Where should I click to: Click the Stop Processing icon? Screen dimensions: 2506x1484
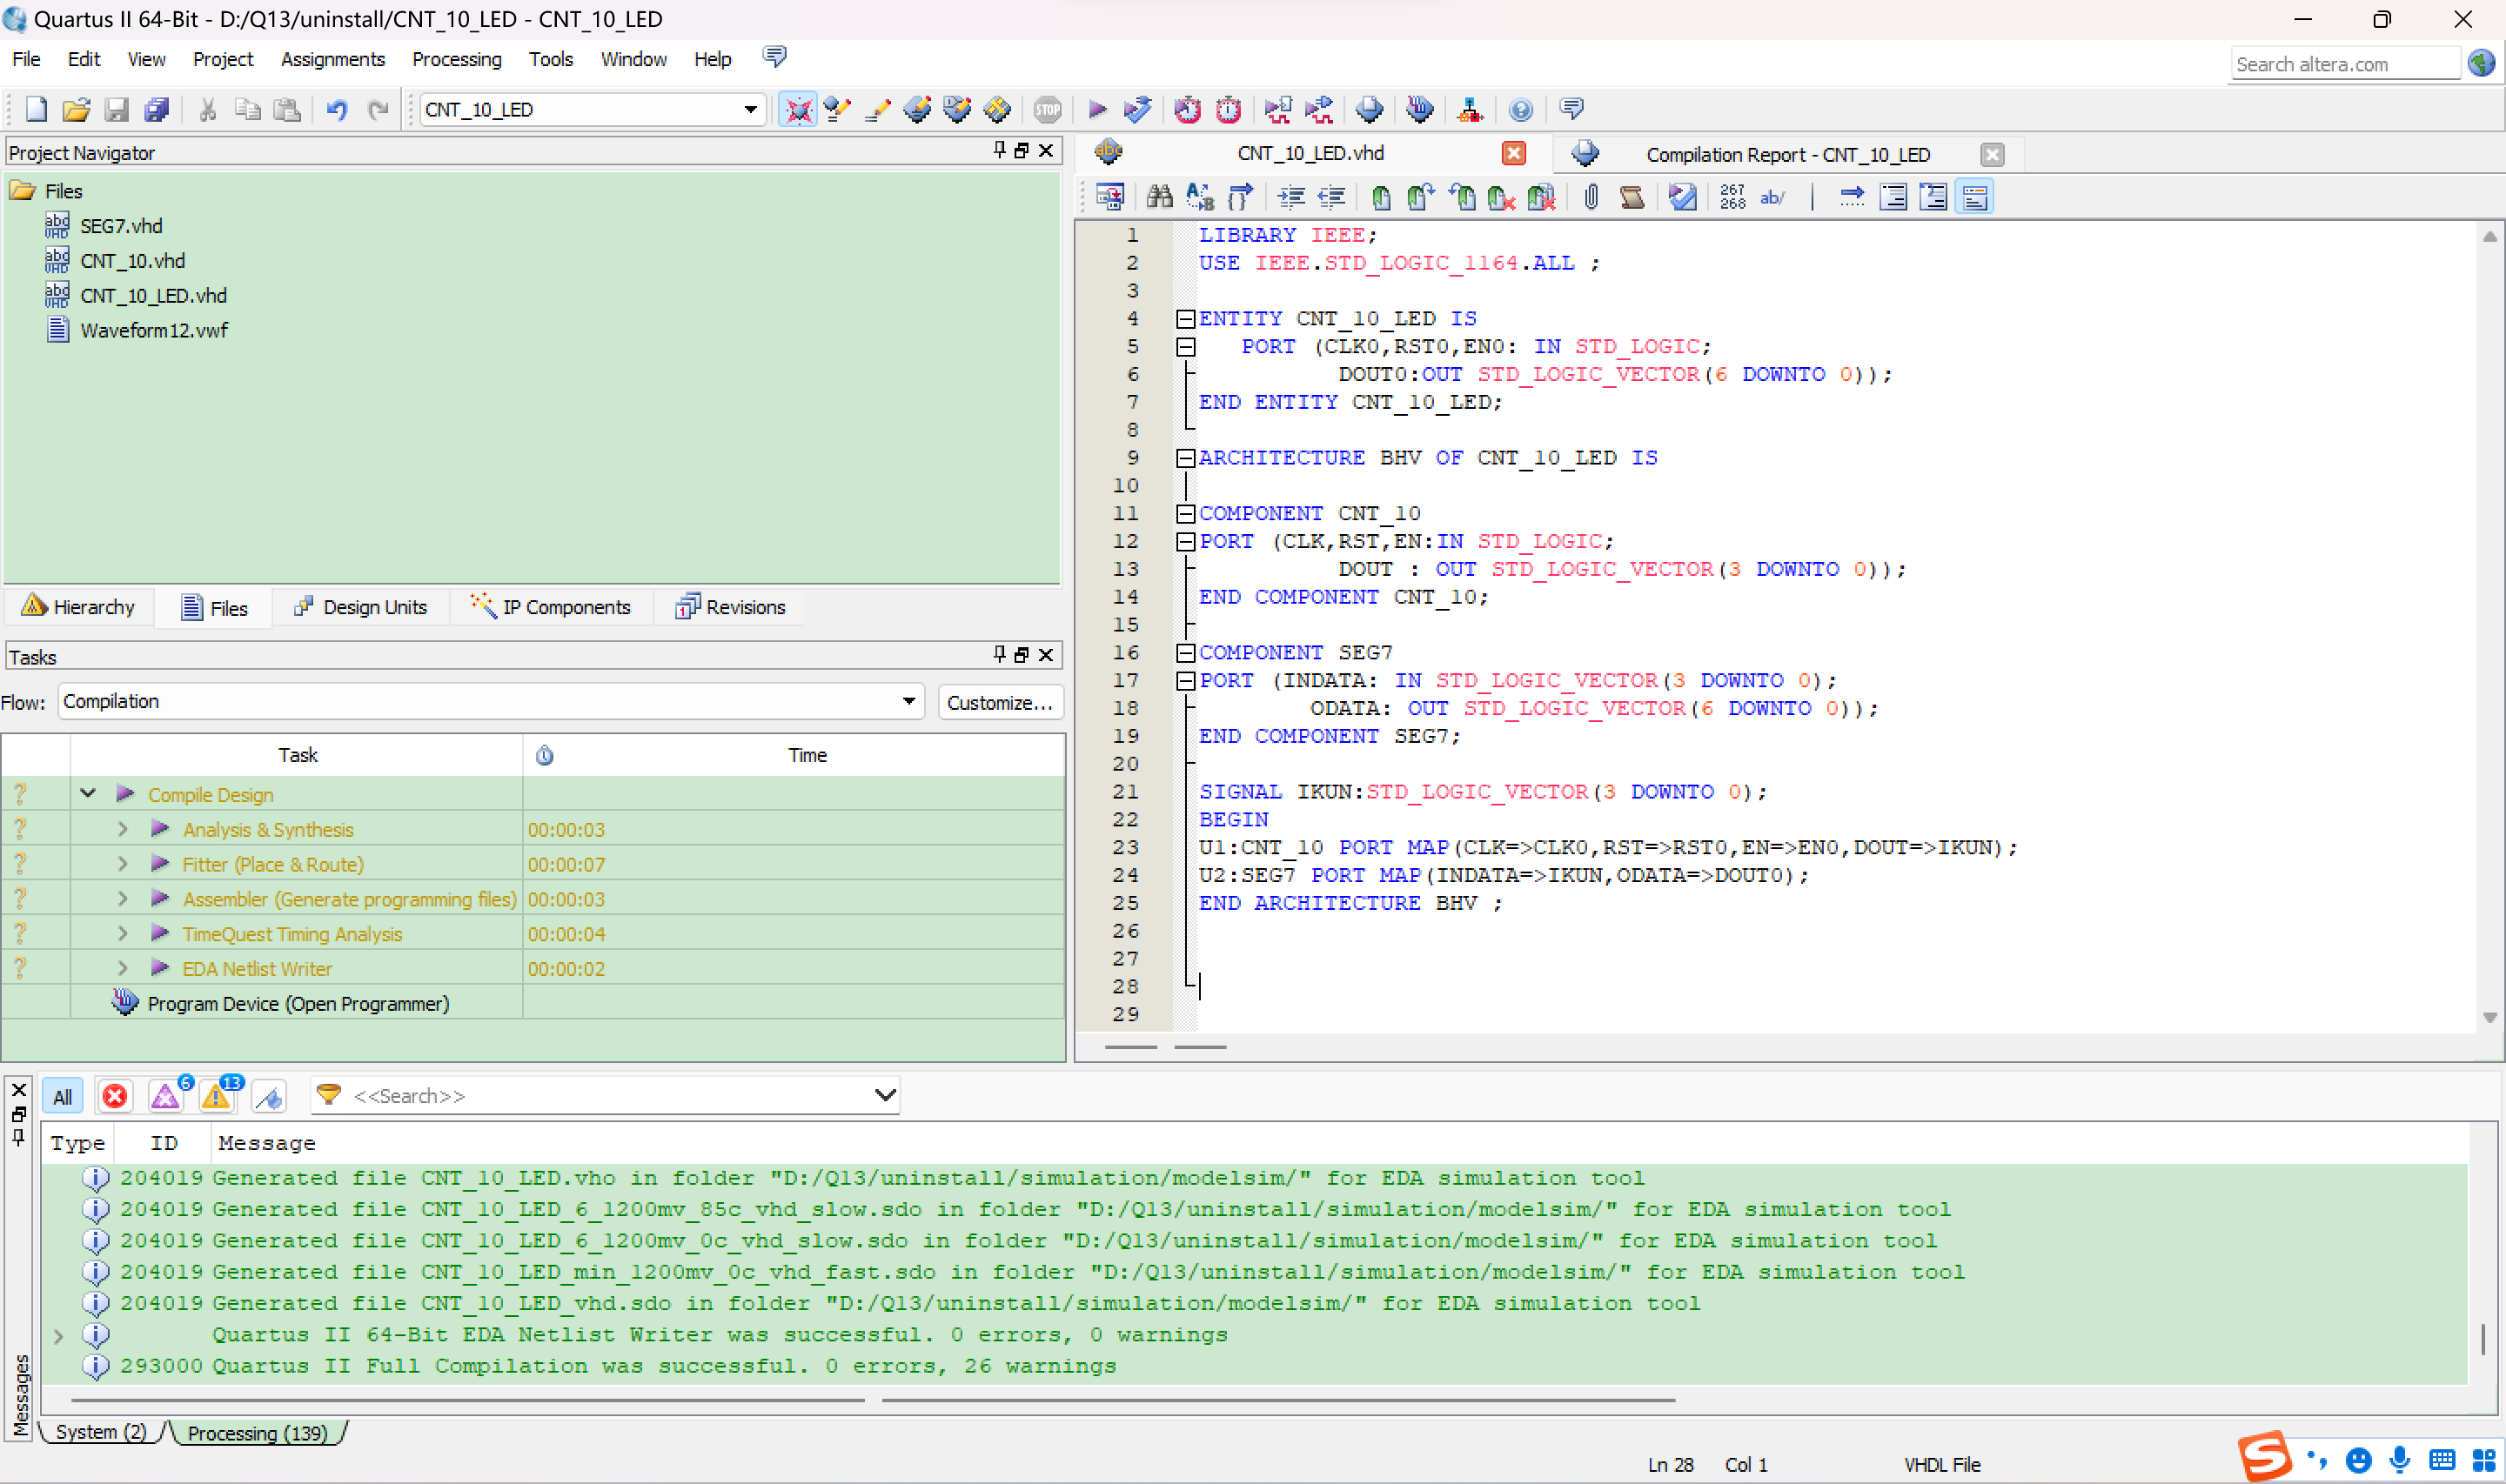pyautogui.click(x=1047, y=109)
